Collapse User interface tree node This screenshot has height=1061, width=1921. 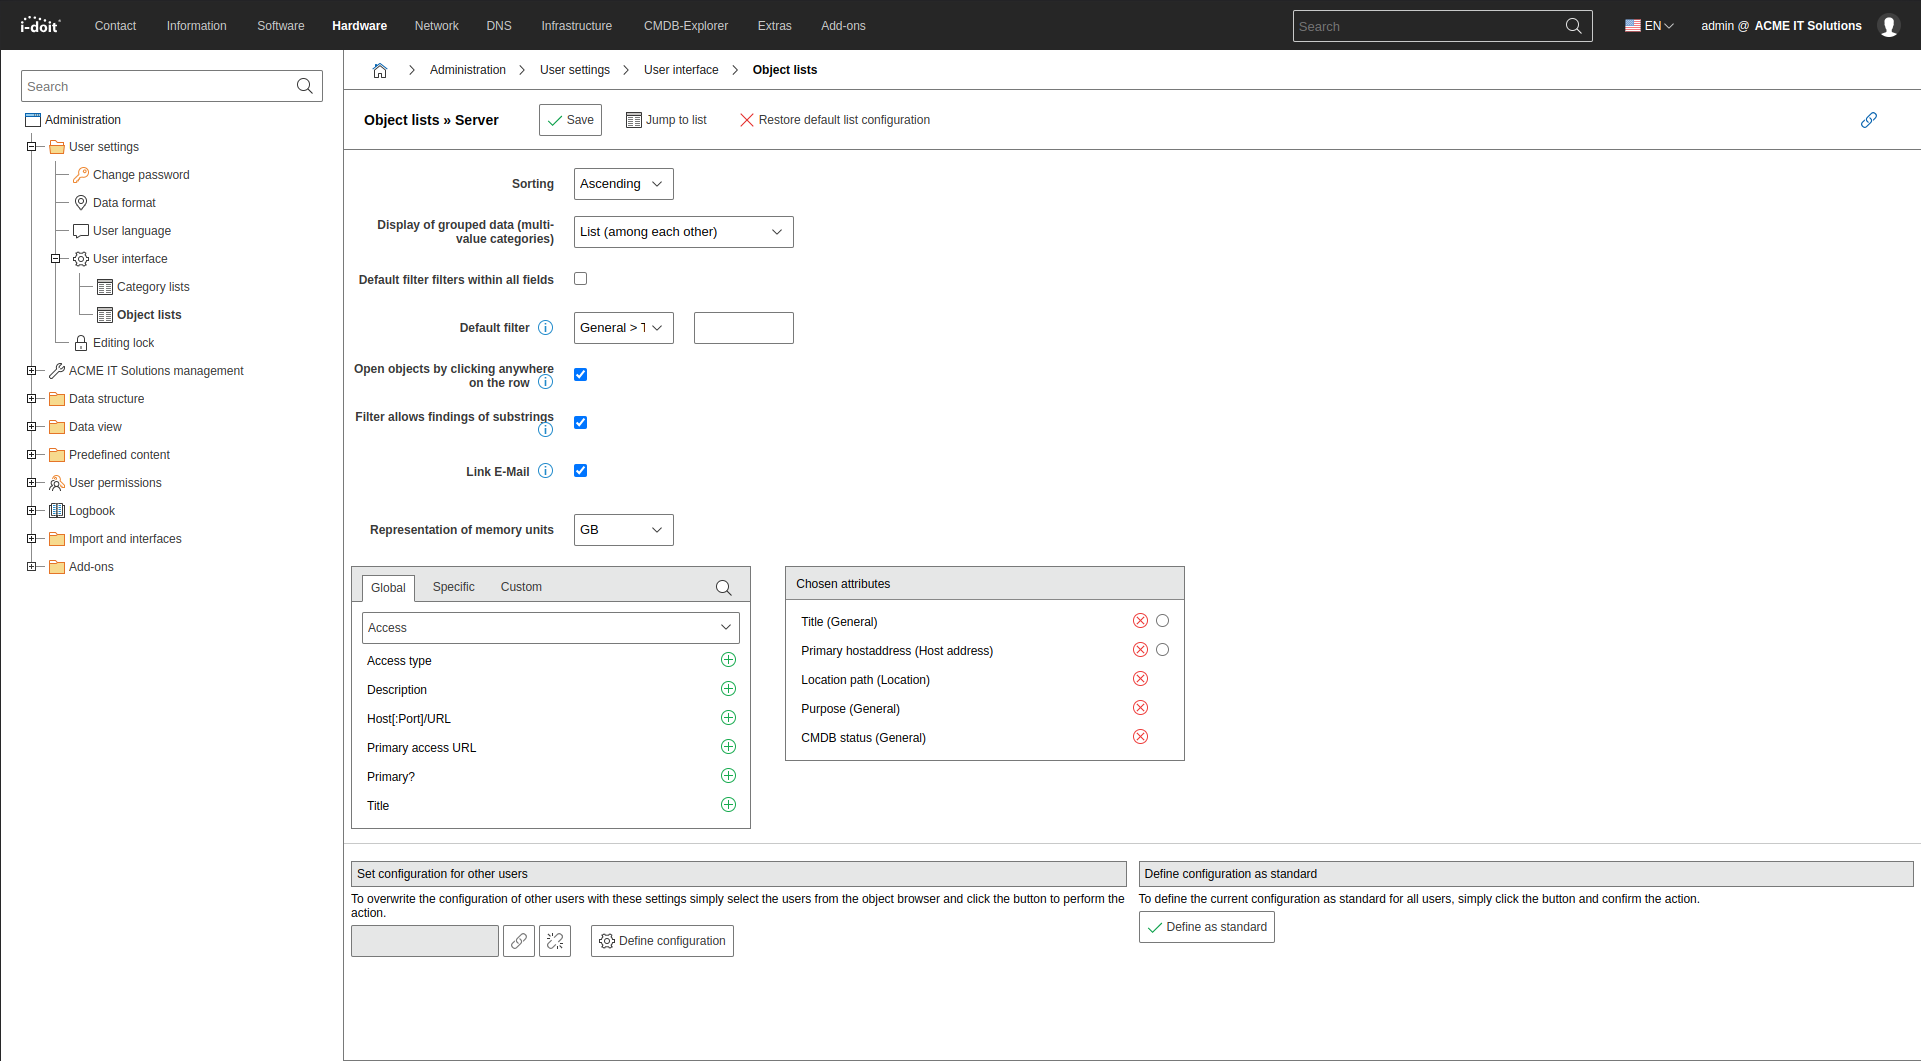tap(55, 259)
